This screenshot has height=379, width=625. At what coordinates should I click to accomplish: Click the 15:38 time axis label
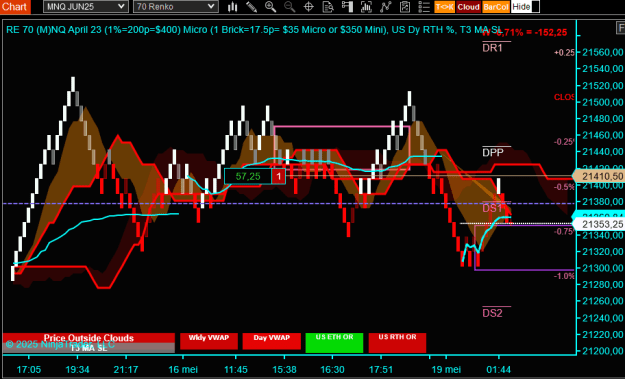point(285,369)
